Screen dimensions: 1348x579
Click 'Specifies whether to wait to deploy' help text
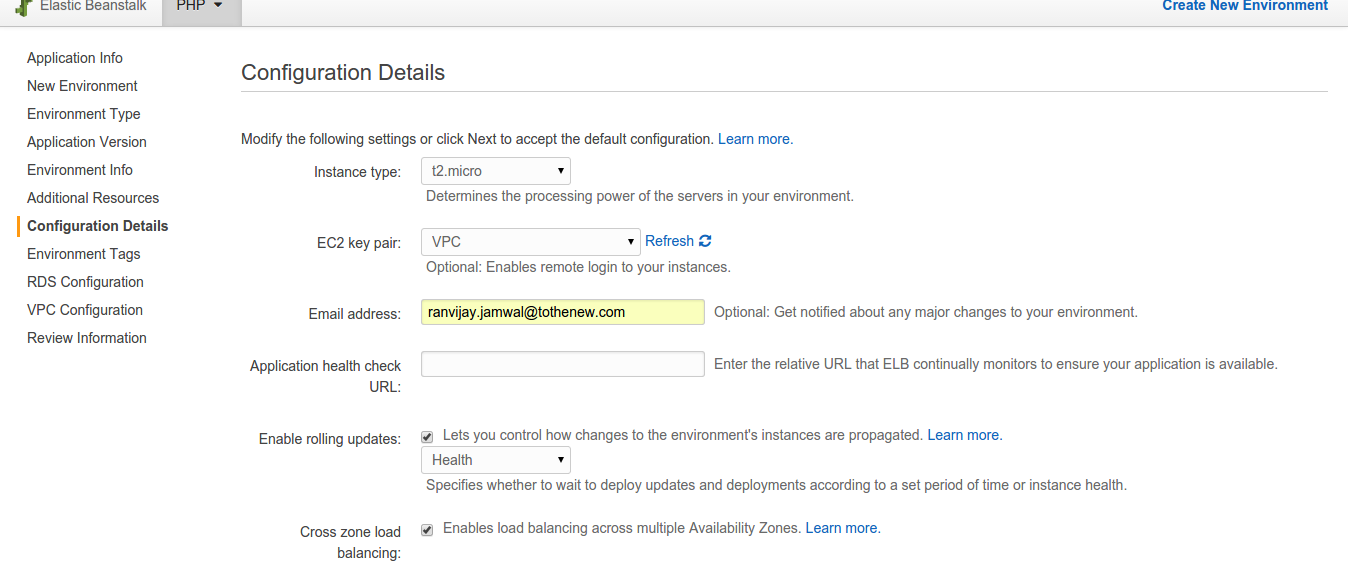tap(776, 485)
